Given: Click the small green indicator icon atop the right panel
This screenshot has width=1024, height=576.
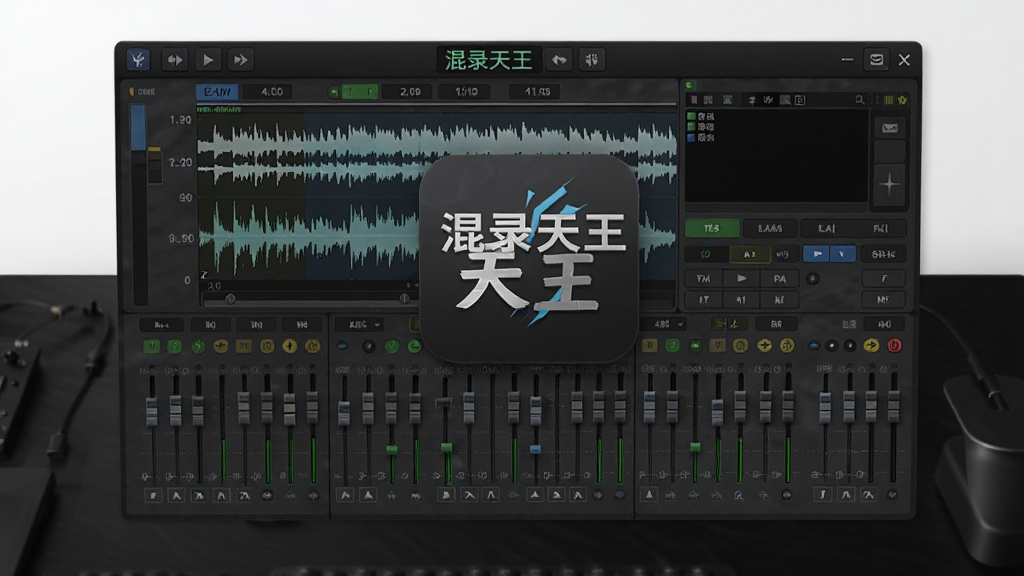Looking at the screenshot, I should click(x=690, y=86).
